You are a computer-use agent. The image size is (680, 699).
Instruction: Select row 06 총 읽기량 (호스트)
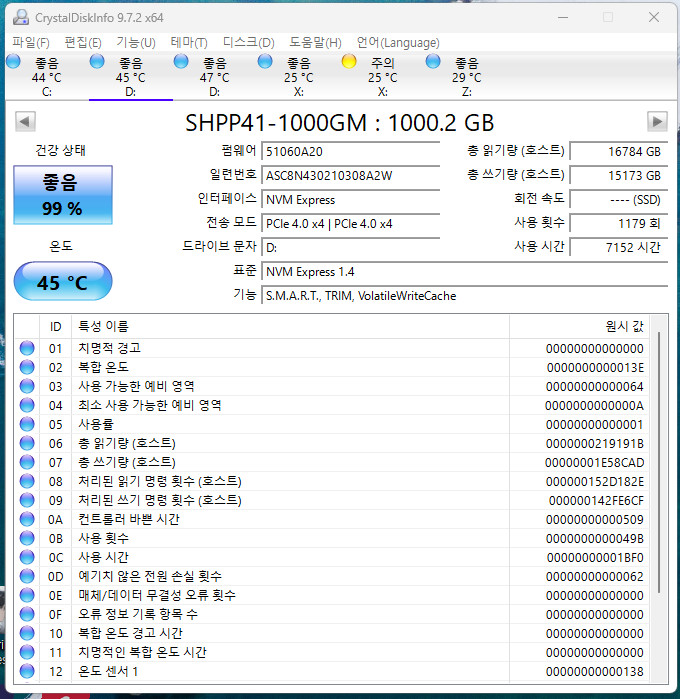332,444
